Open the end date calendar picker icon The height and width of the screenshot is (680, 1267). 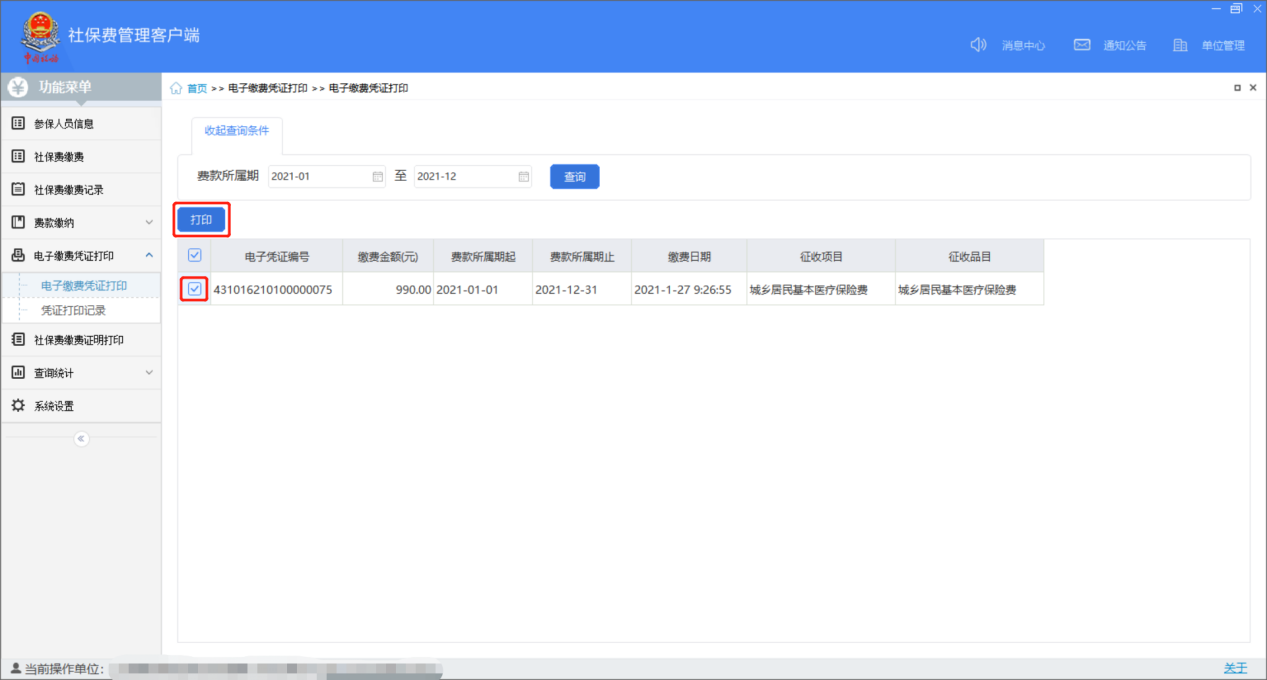point(523,176)
